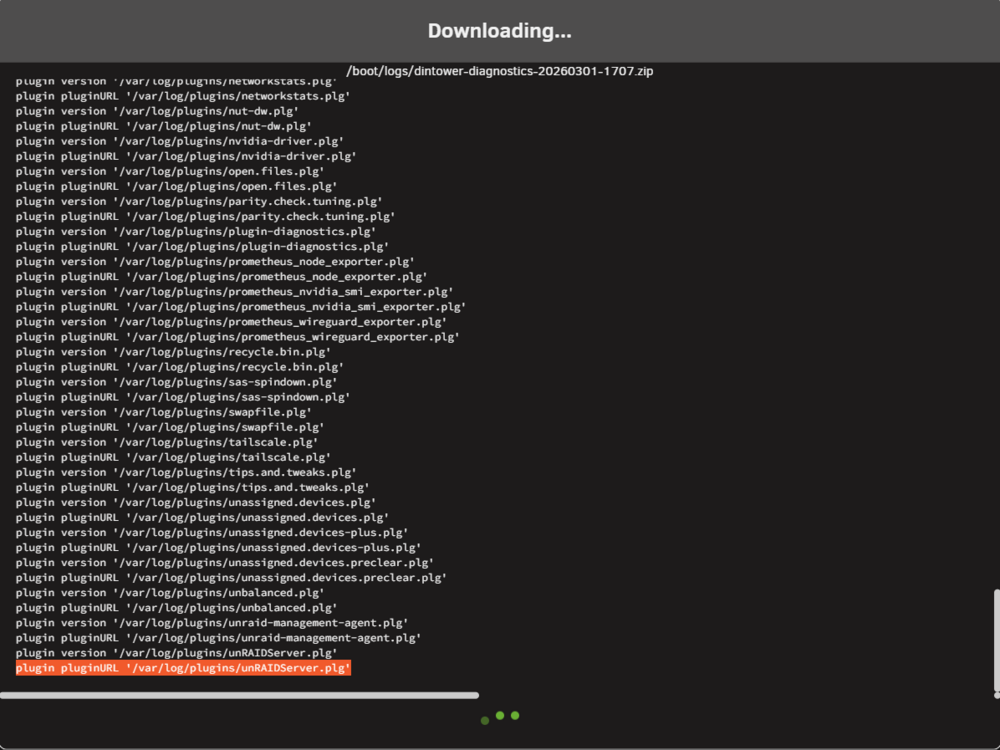Click 'plugin pluginURL' swapfile.plg line
The width and height of the screenshot is (1000, 750).
170,427
